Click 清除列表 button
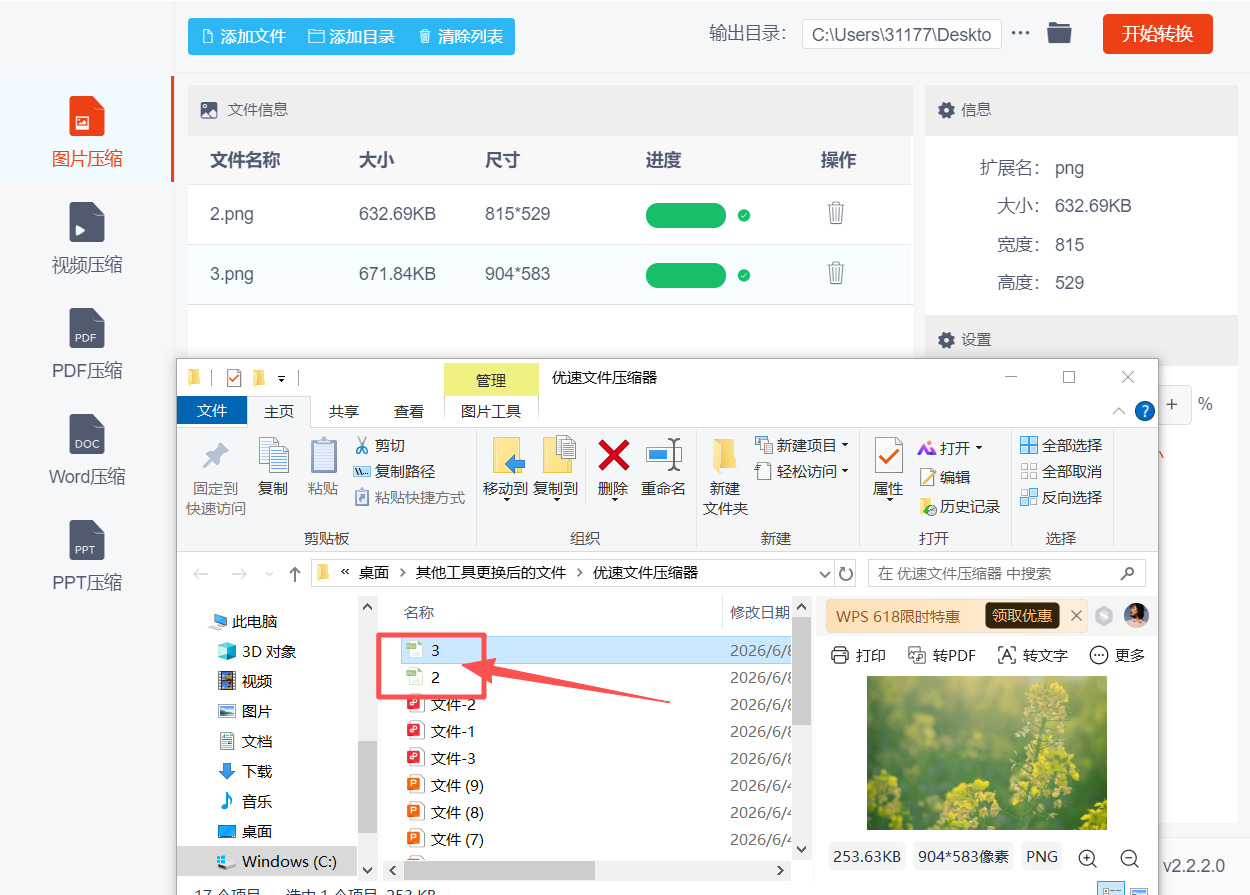 [x=461, y=36]
